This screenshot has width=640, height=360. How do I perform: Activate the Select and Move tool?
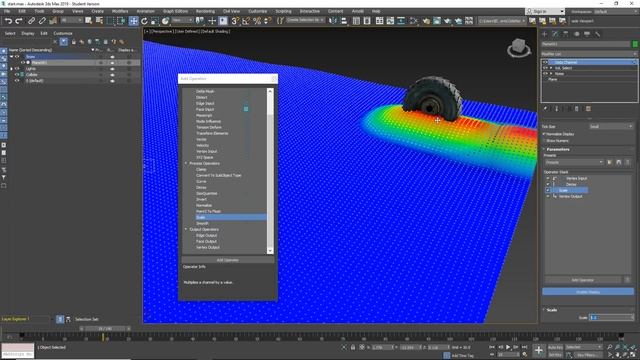133,21
